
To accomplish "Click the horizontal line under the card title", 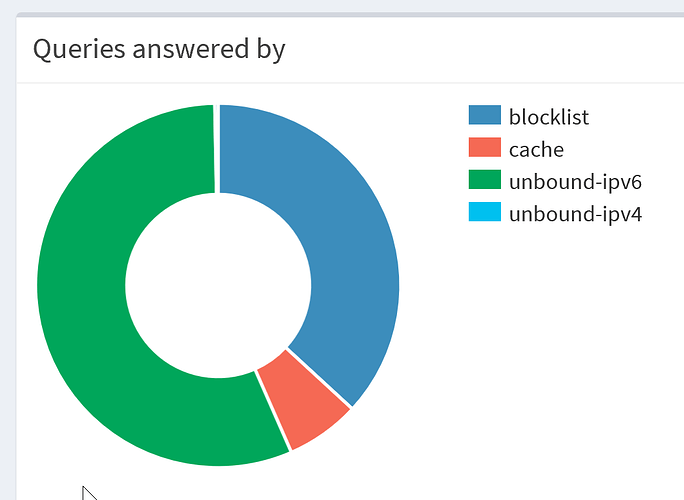I will 350,83.
